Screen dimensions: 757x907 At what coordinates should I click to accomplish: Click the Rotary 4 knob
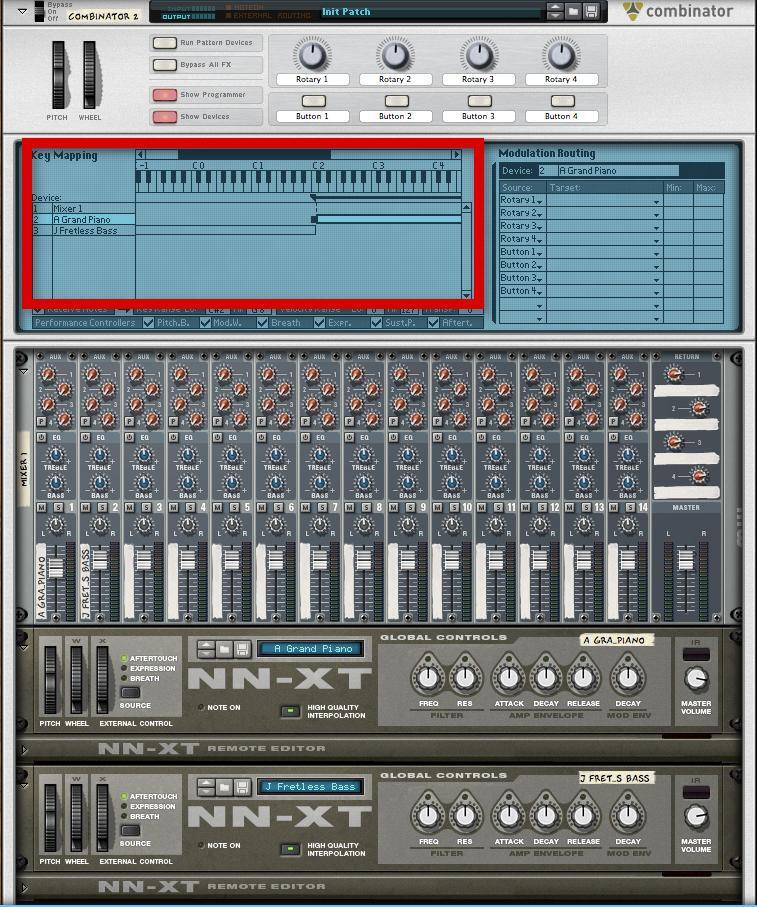[562, 56]
